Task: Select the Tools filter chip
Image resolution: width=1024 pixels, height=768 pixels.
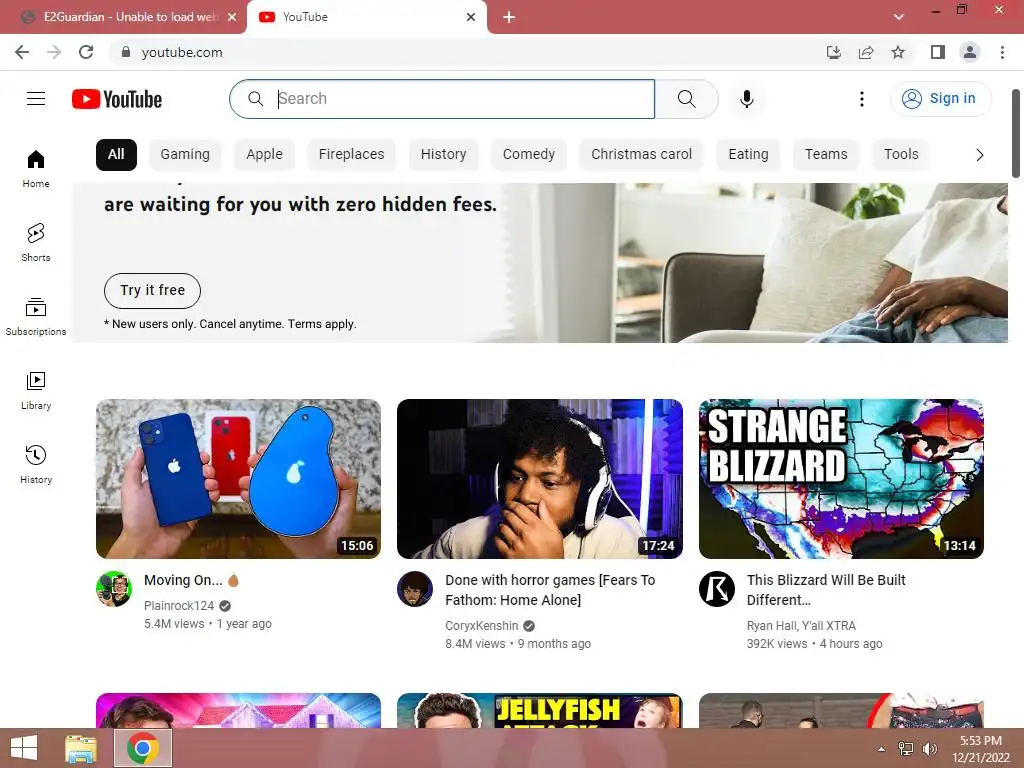Action: click(x=901, y=155)
